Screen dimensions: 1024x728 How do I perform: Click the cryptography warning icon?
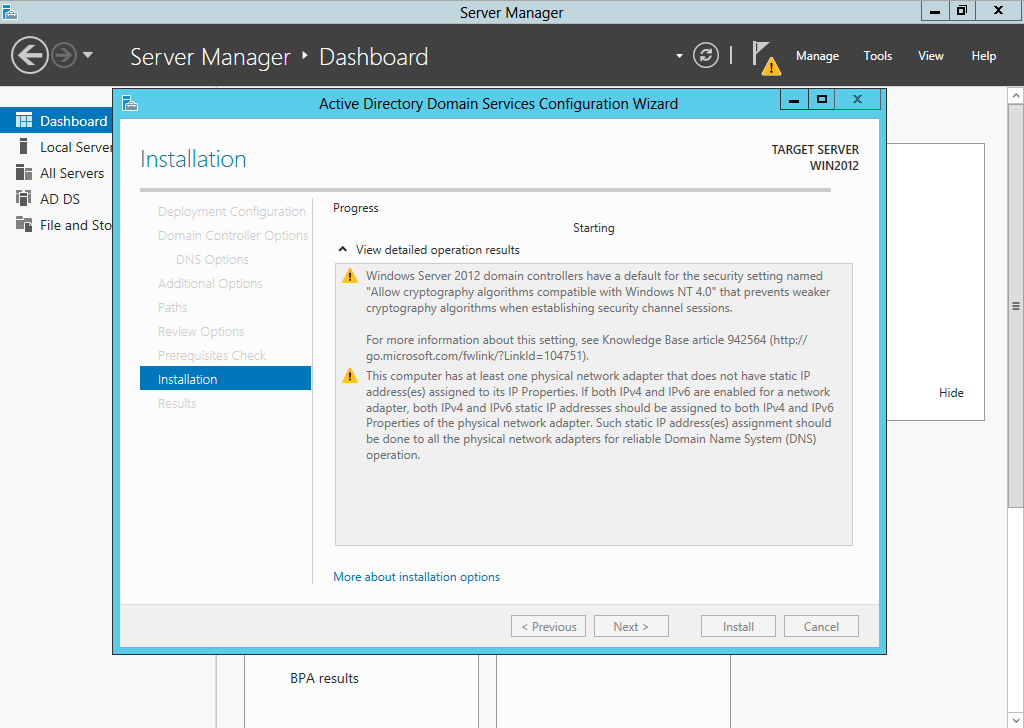click(x=350, y=276)
